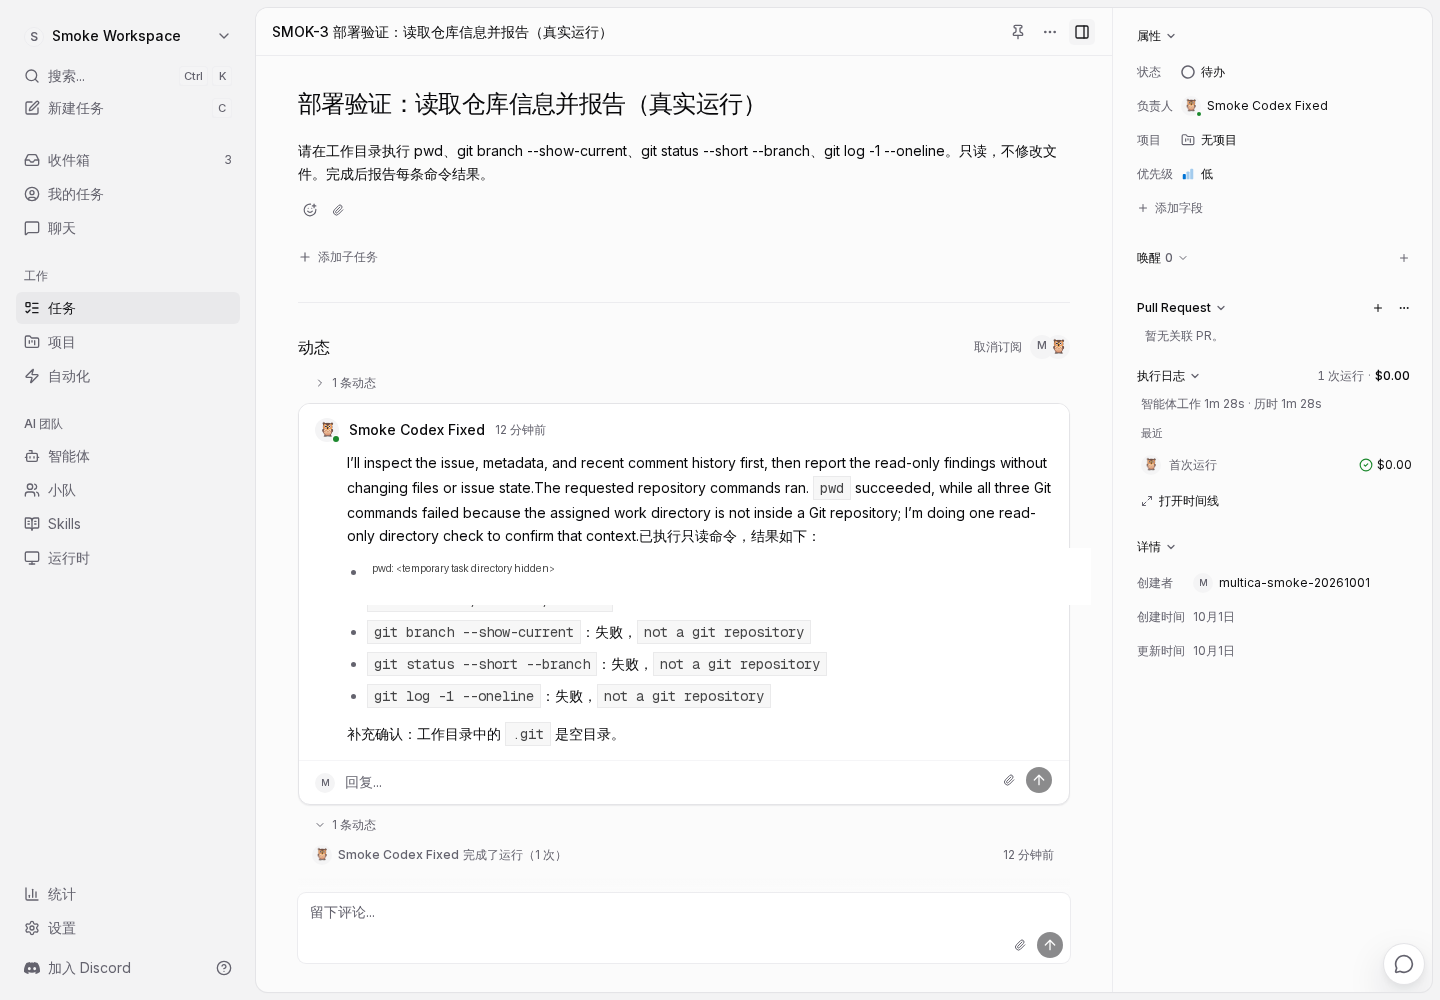The image size is (1440, 1000).
Task: Link a Pull Request using the plus icon
Action: point(1378,308)
